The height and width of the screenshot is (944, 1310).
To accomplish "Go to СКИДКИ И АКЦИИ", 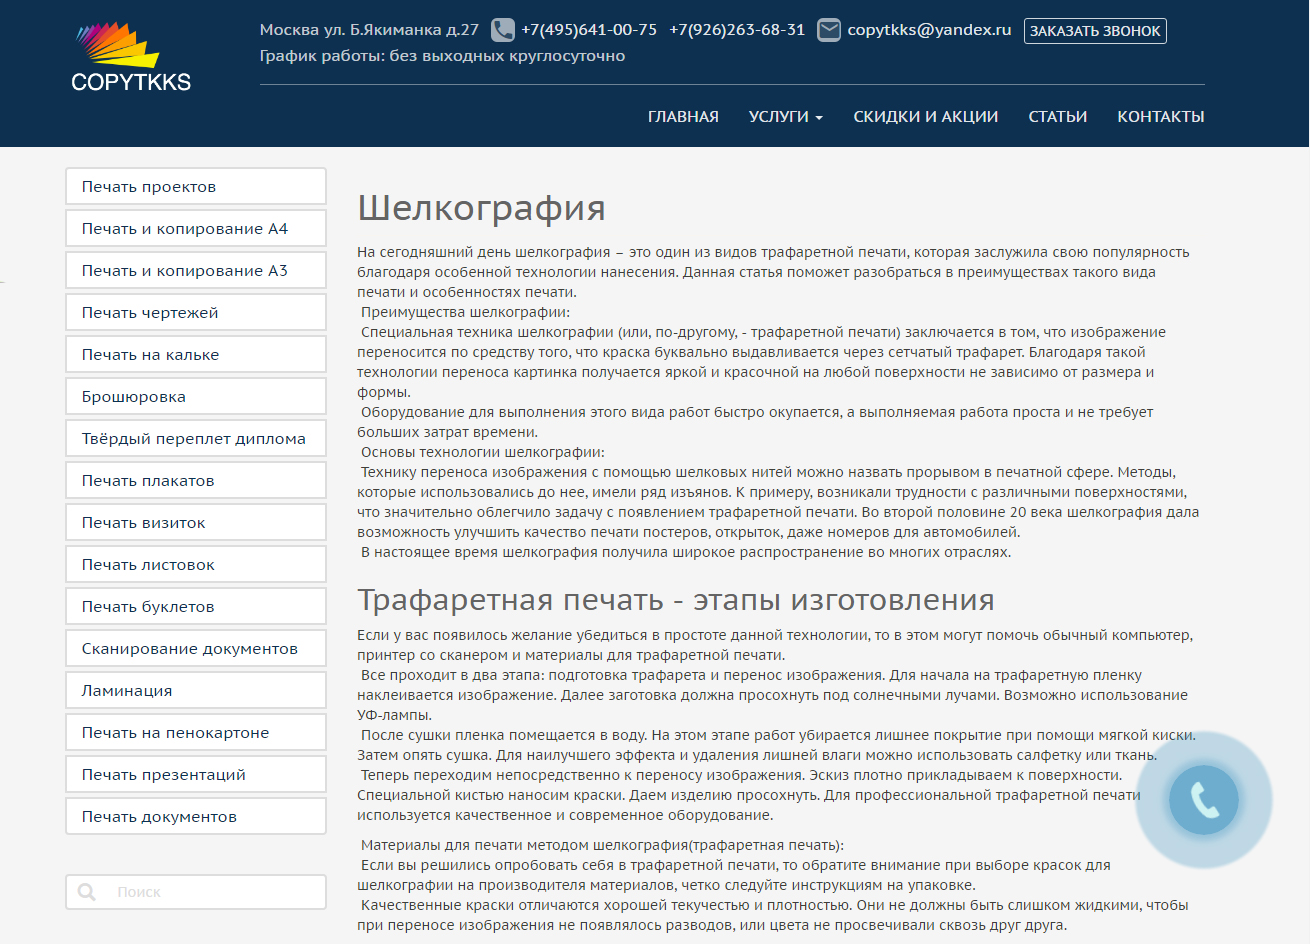I will click(926, 117).
